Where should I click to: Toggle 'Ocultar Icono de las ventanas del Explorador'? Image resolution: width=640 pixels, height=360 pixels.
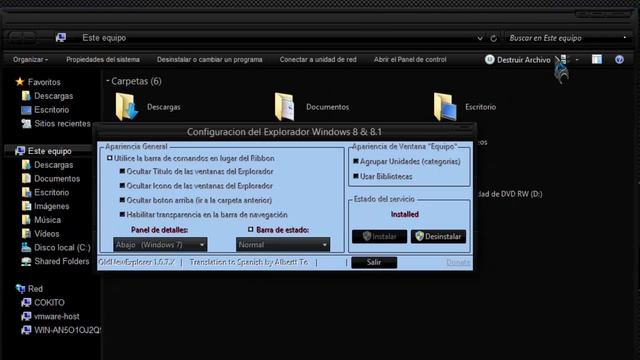coord(122,186)
